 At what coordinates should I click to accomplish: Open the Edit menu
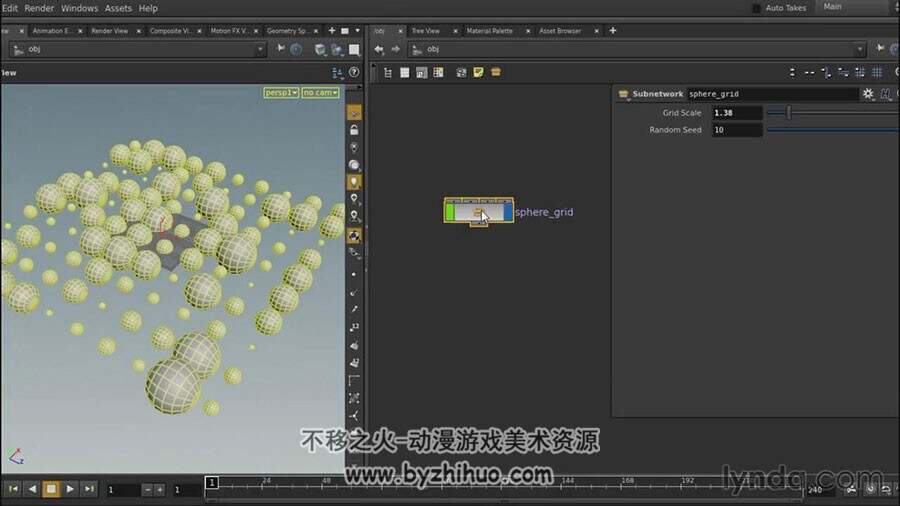coord(9,8)
